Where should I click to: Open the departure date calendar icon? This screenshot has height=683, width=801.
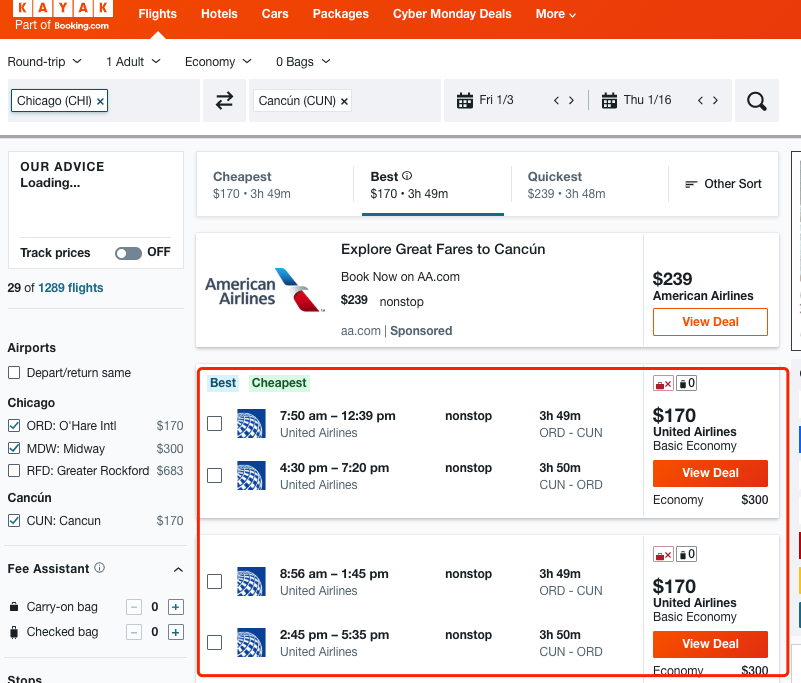[x=464, y=101]
